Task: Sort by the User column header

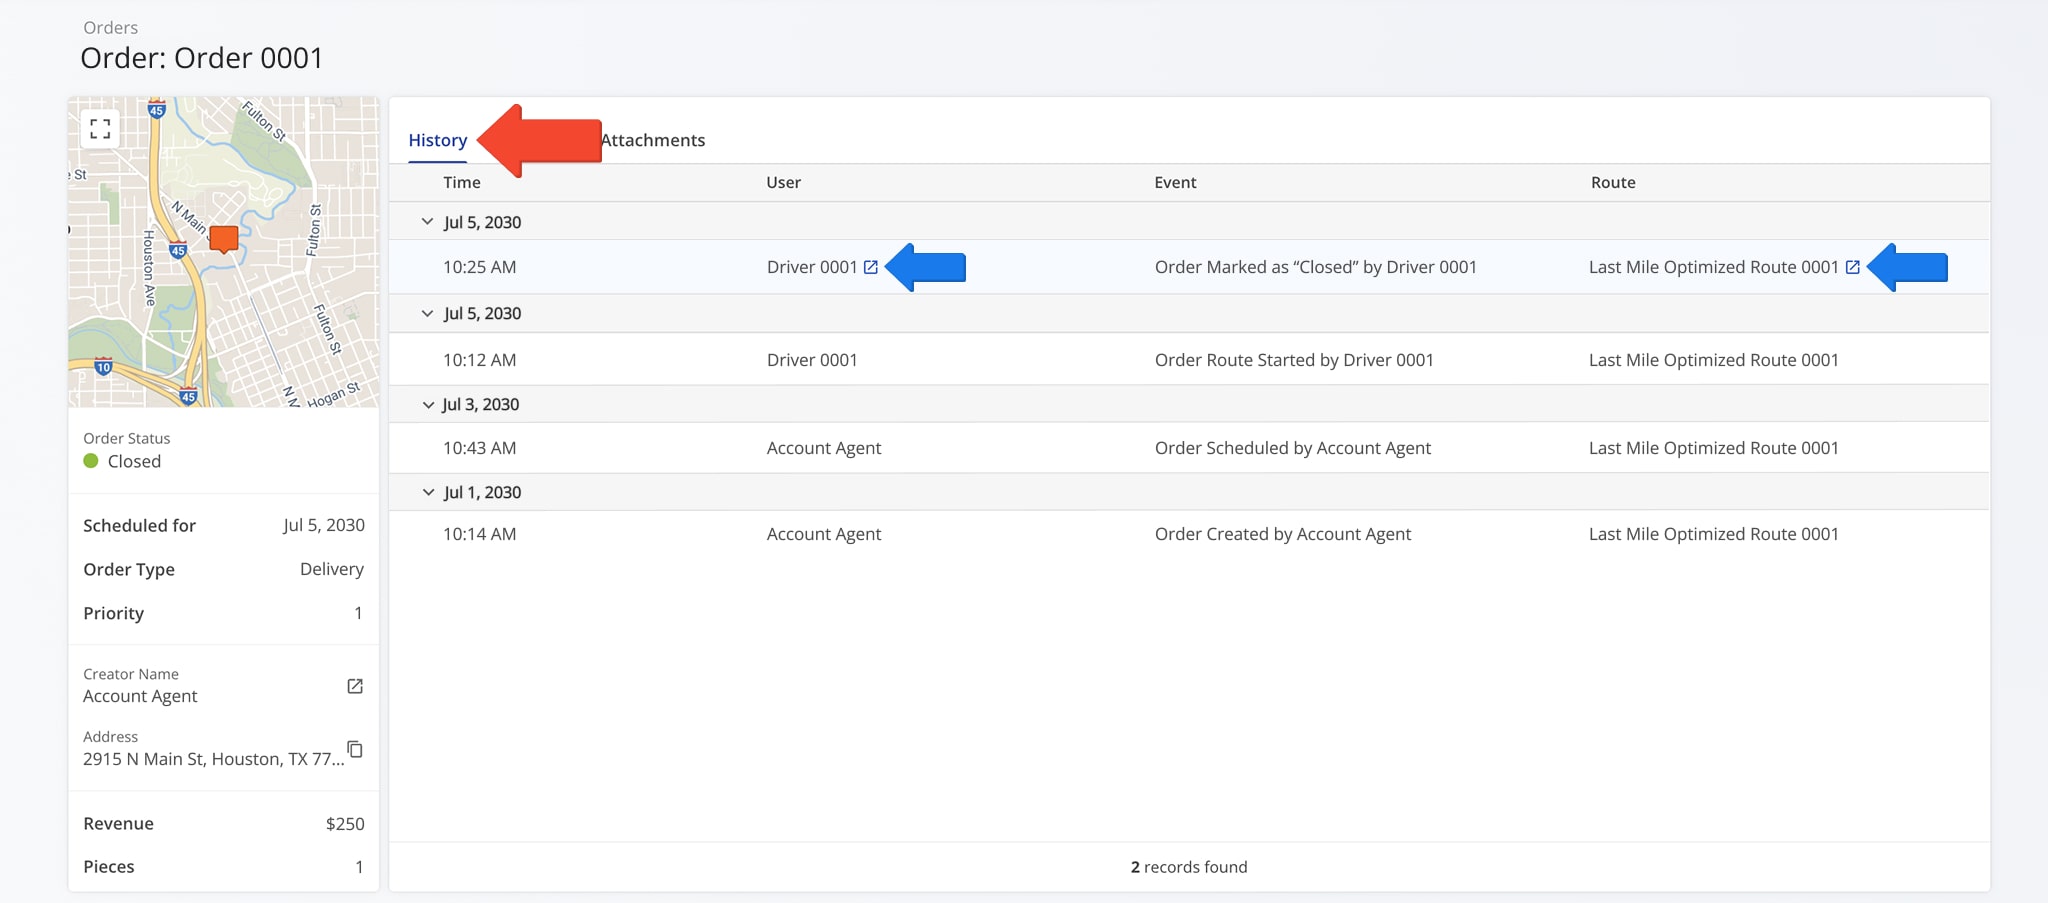Action: [x=784, y=182]
